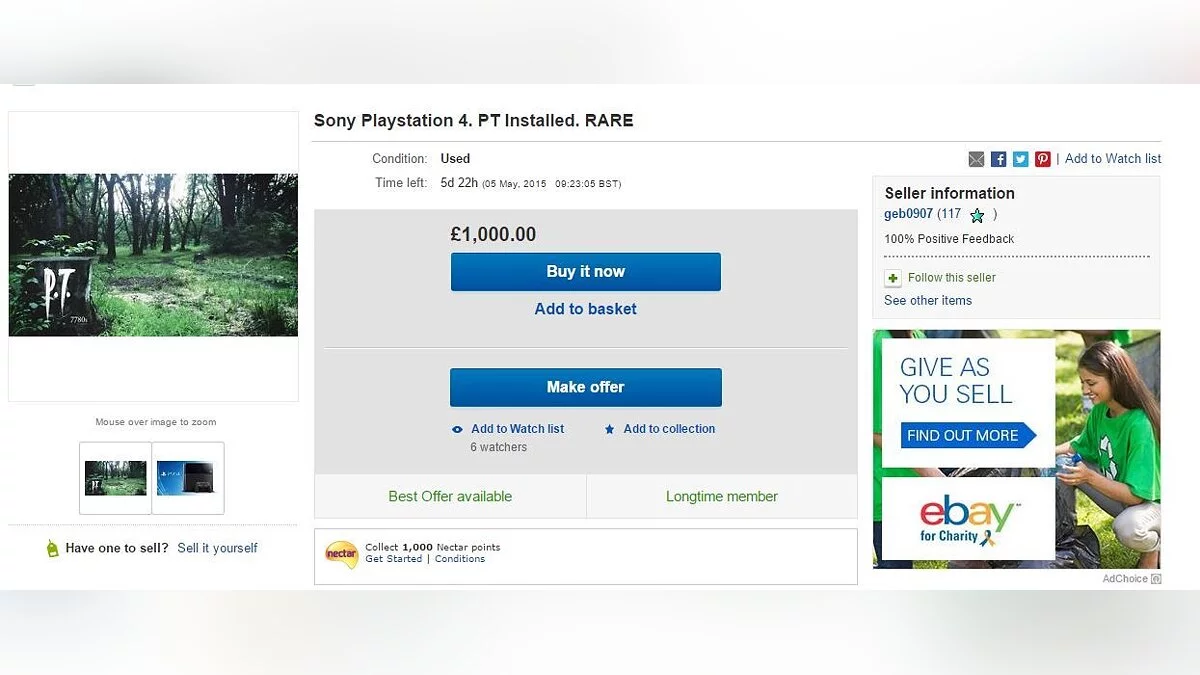Click the Nectar logo icon
Viewport: 1200px width, 675px height.
point(341,553)
